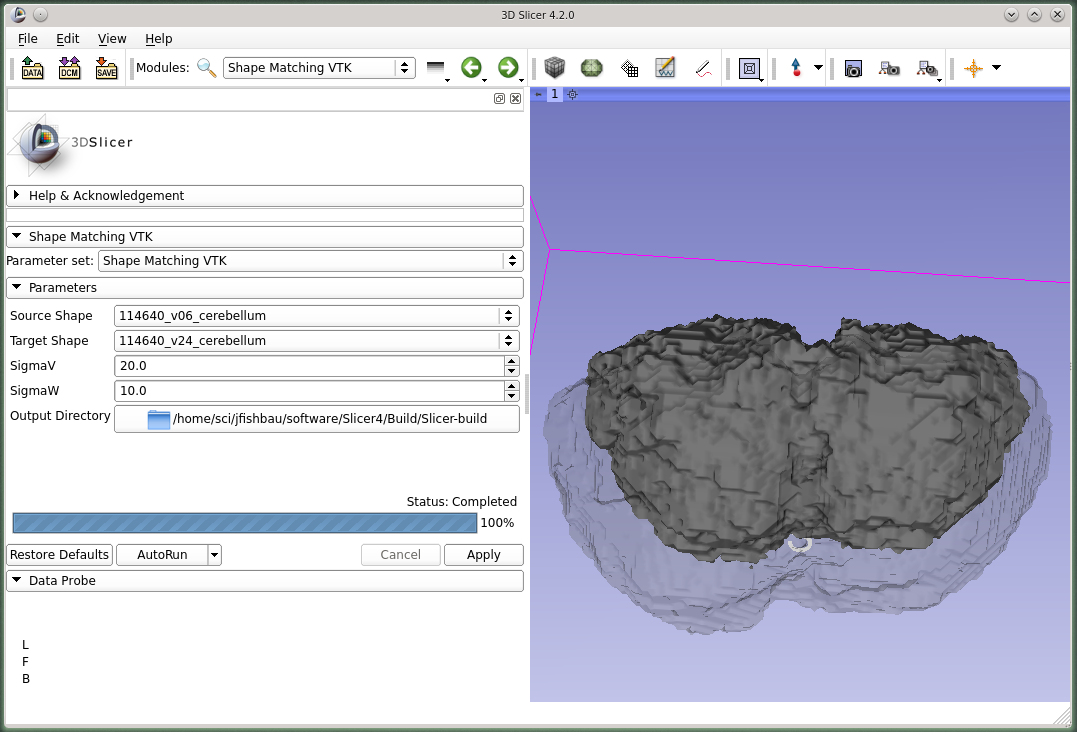Toggle the crosshair icon in toolbar
The width and height of the screenshot is (1077, 732).
click(x=973, y=68)
